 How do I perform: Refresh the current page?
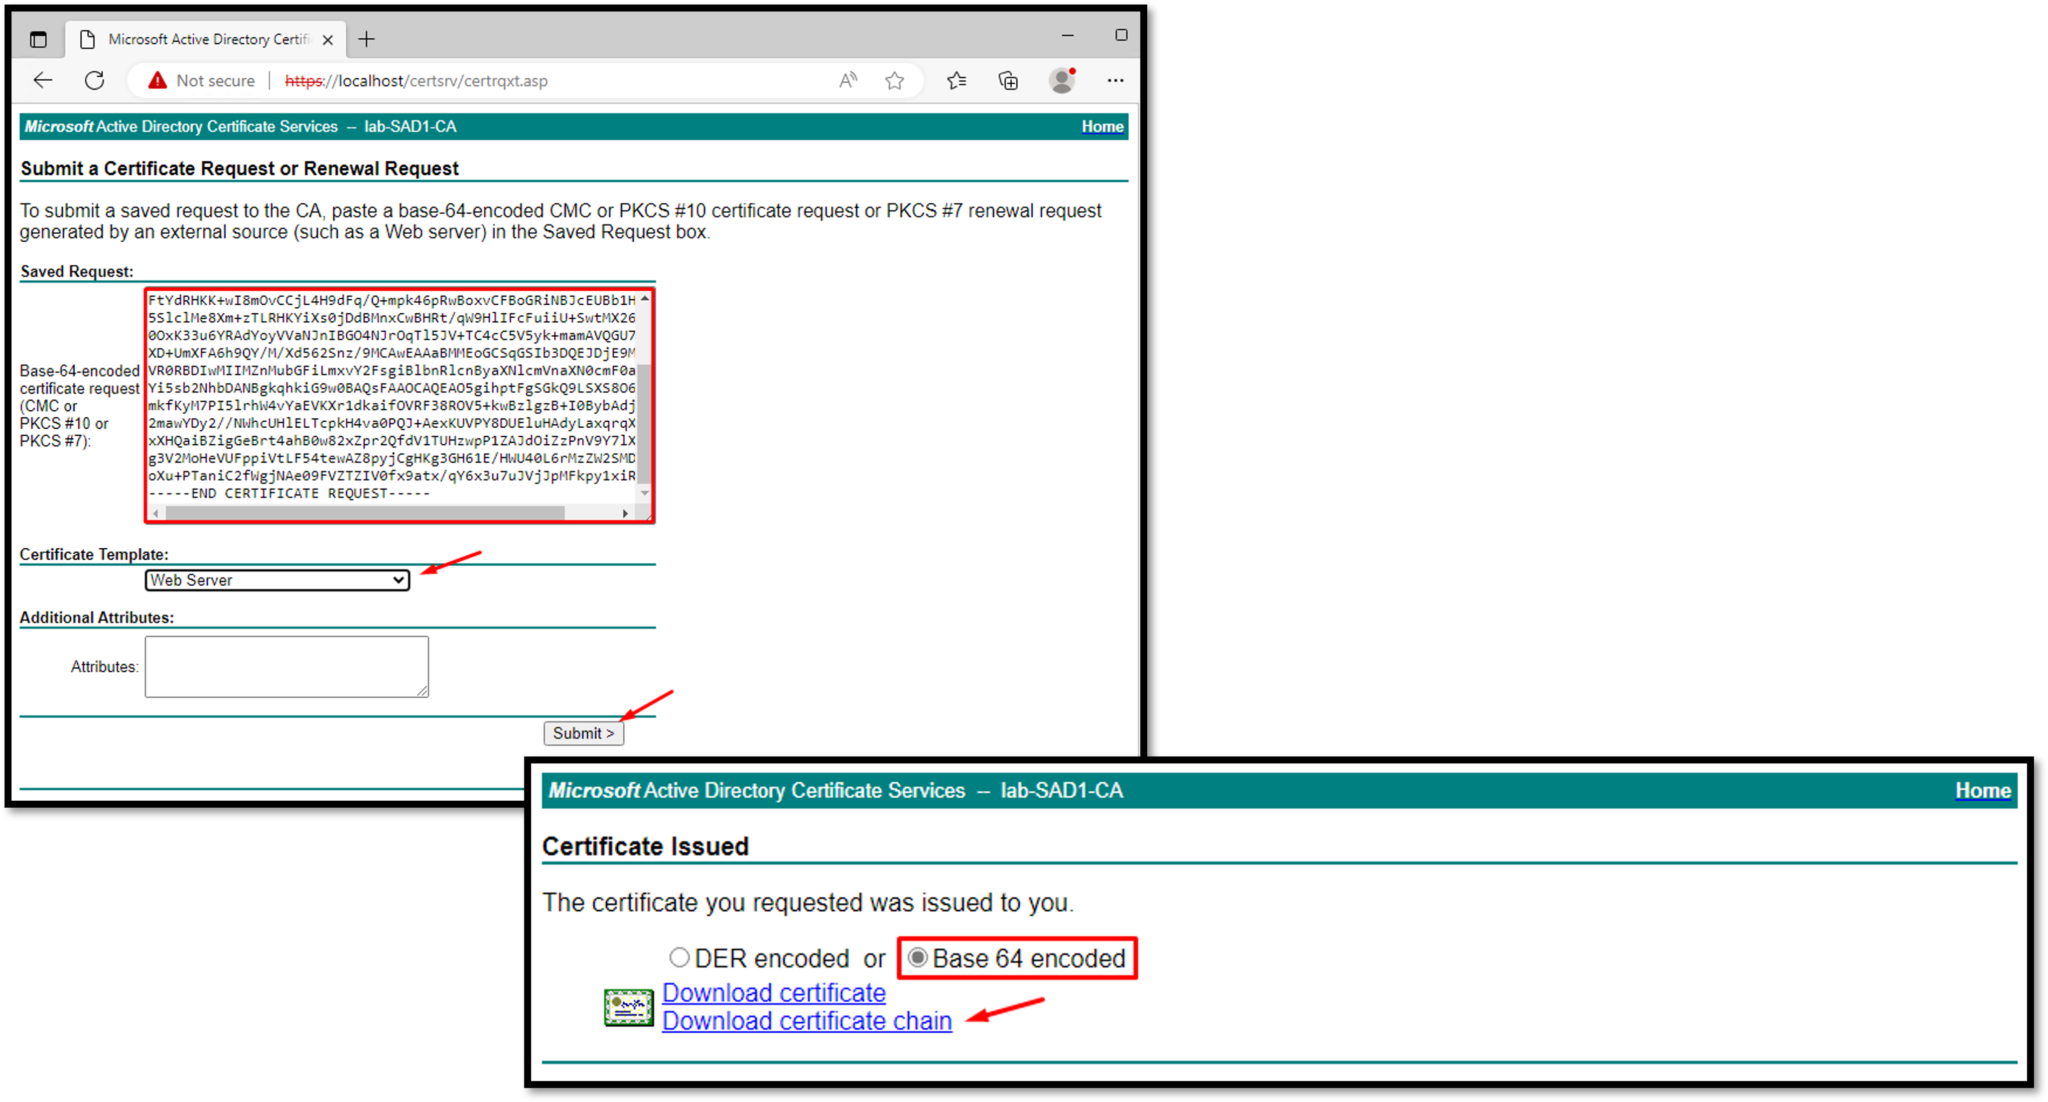pos(95,80)
